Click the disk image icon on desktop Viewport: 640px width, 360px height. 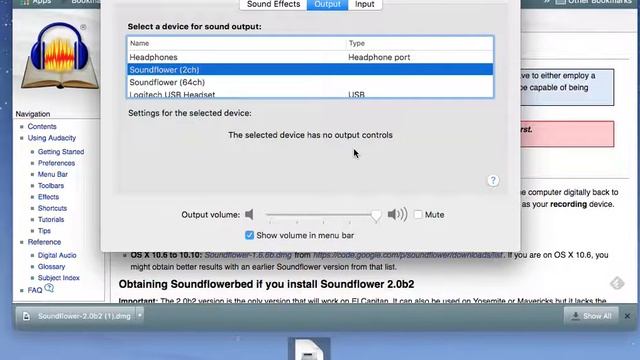[x=309, y=349]
